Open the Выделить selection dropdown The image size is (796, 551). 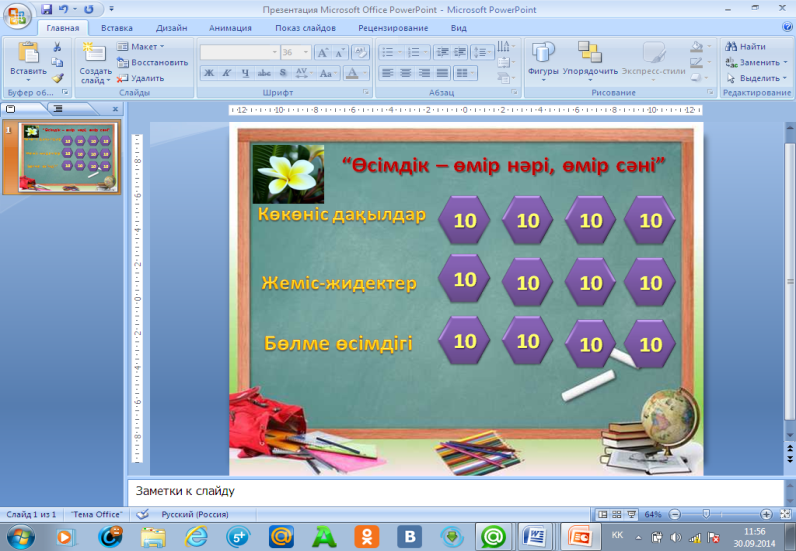tap(756, 78)
